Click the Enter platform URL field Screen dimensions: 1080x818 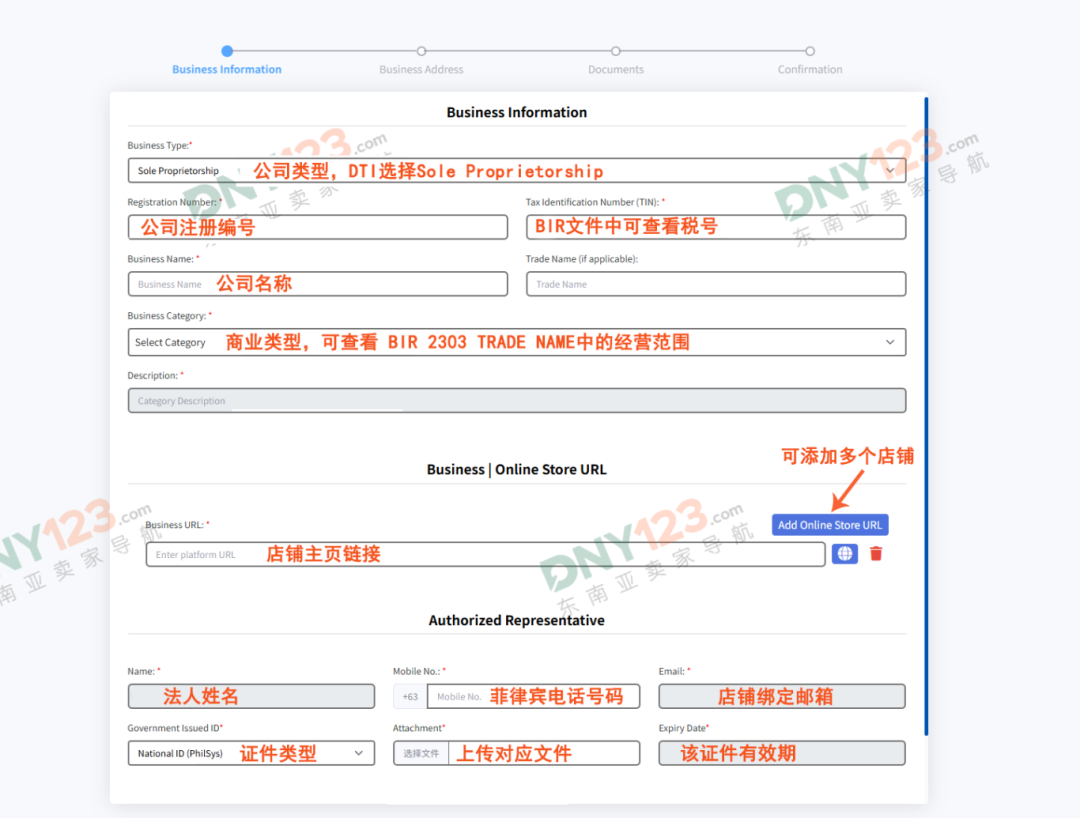point(485,554)
